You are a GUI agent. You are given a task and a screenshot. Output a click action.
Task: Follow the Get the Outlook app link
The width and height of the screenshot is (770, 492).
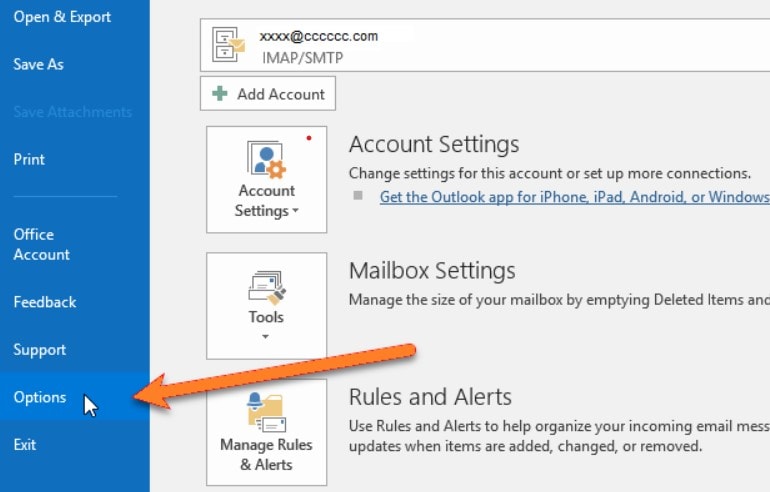(x=575, y=196)
